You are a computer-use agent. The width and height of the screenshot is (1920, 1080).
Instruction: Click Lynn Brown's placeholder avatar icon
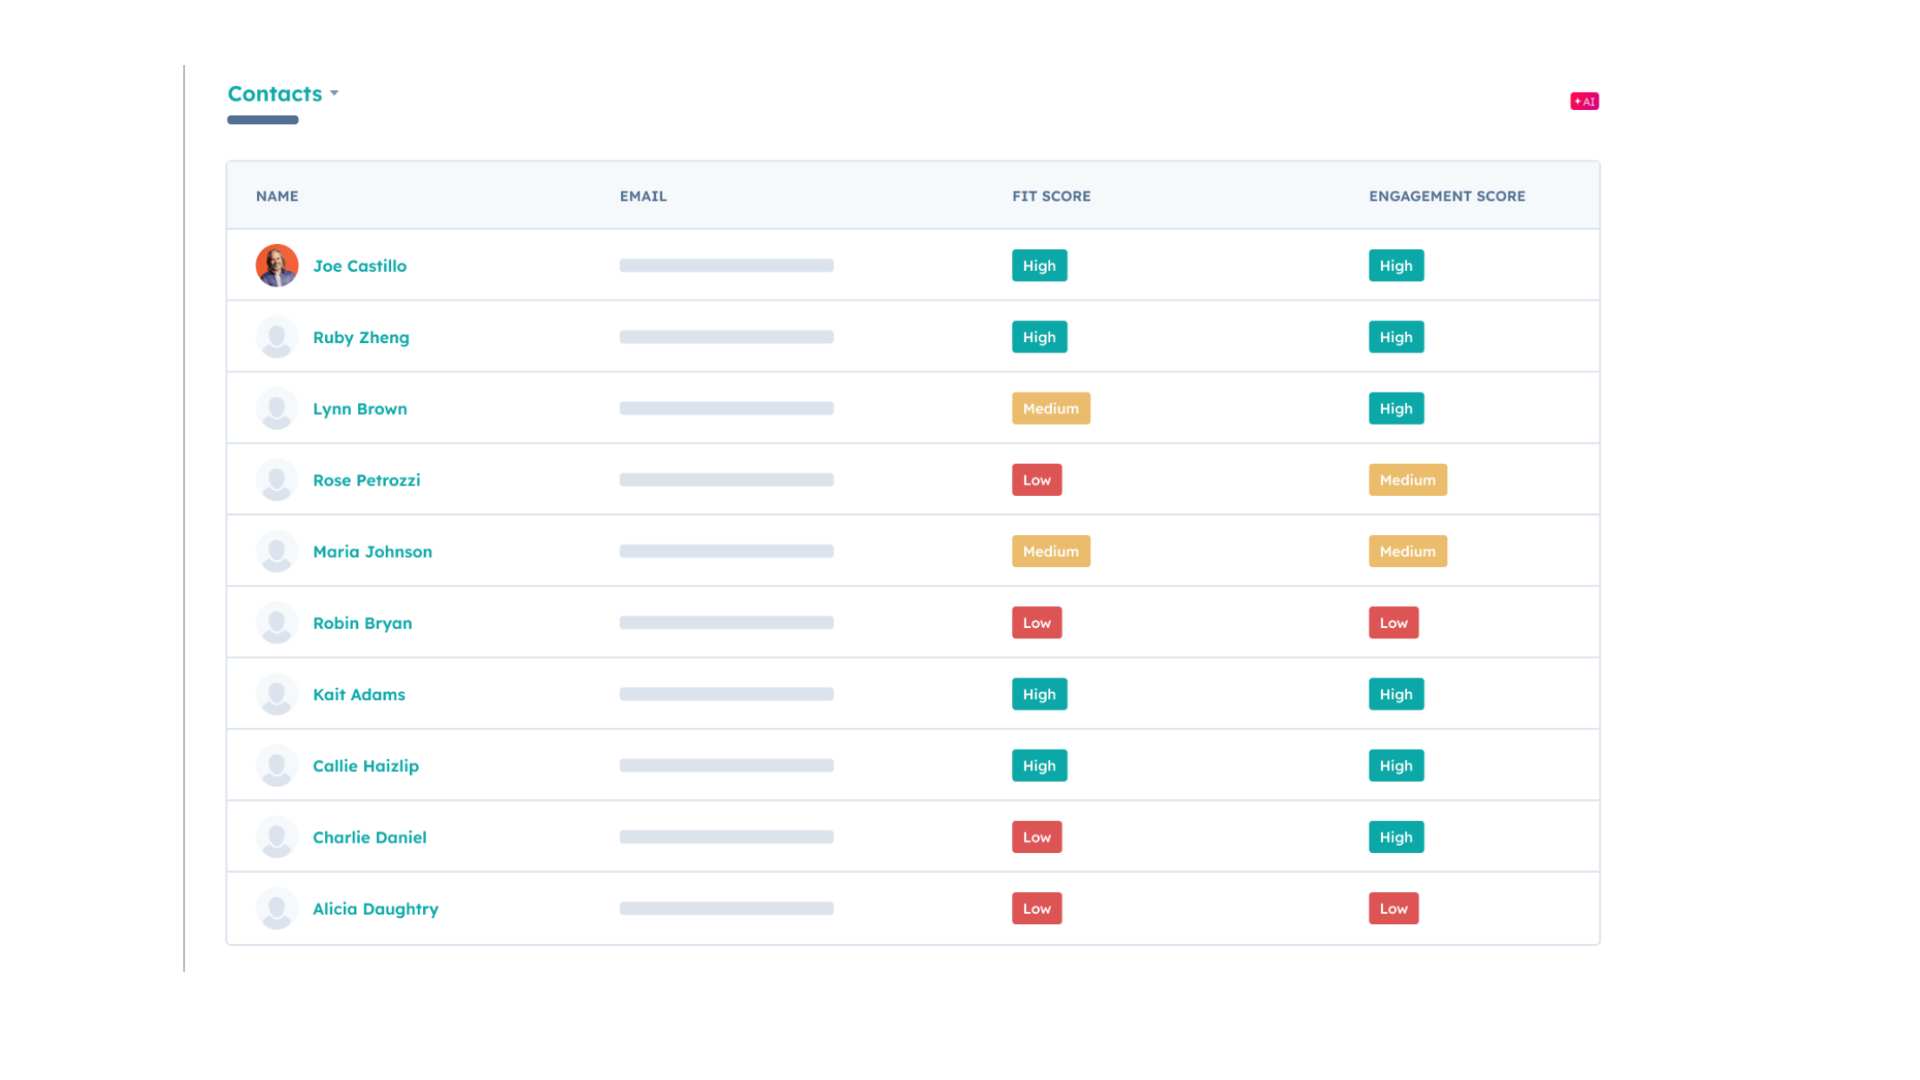pos(277,409)
